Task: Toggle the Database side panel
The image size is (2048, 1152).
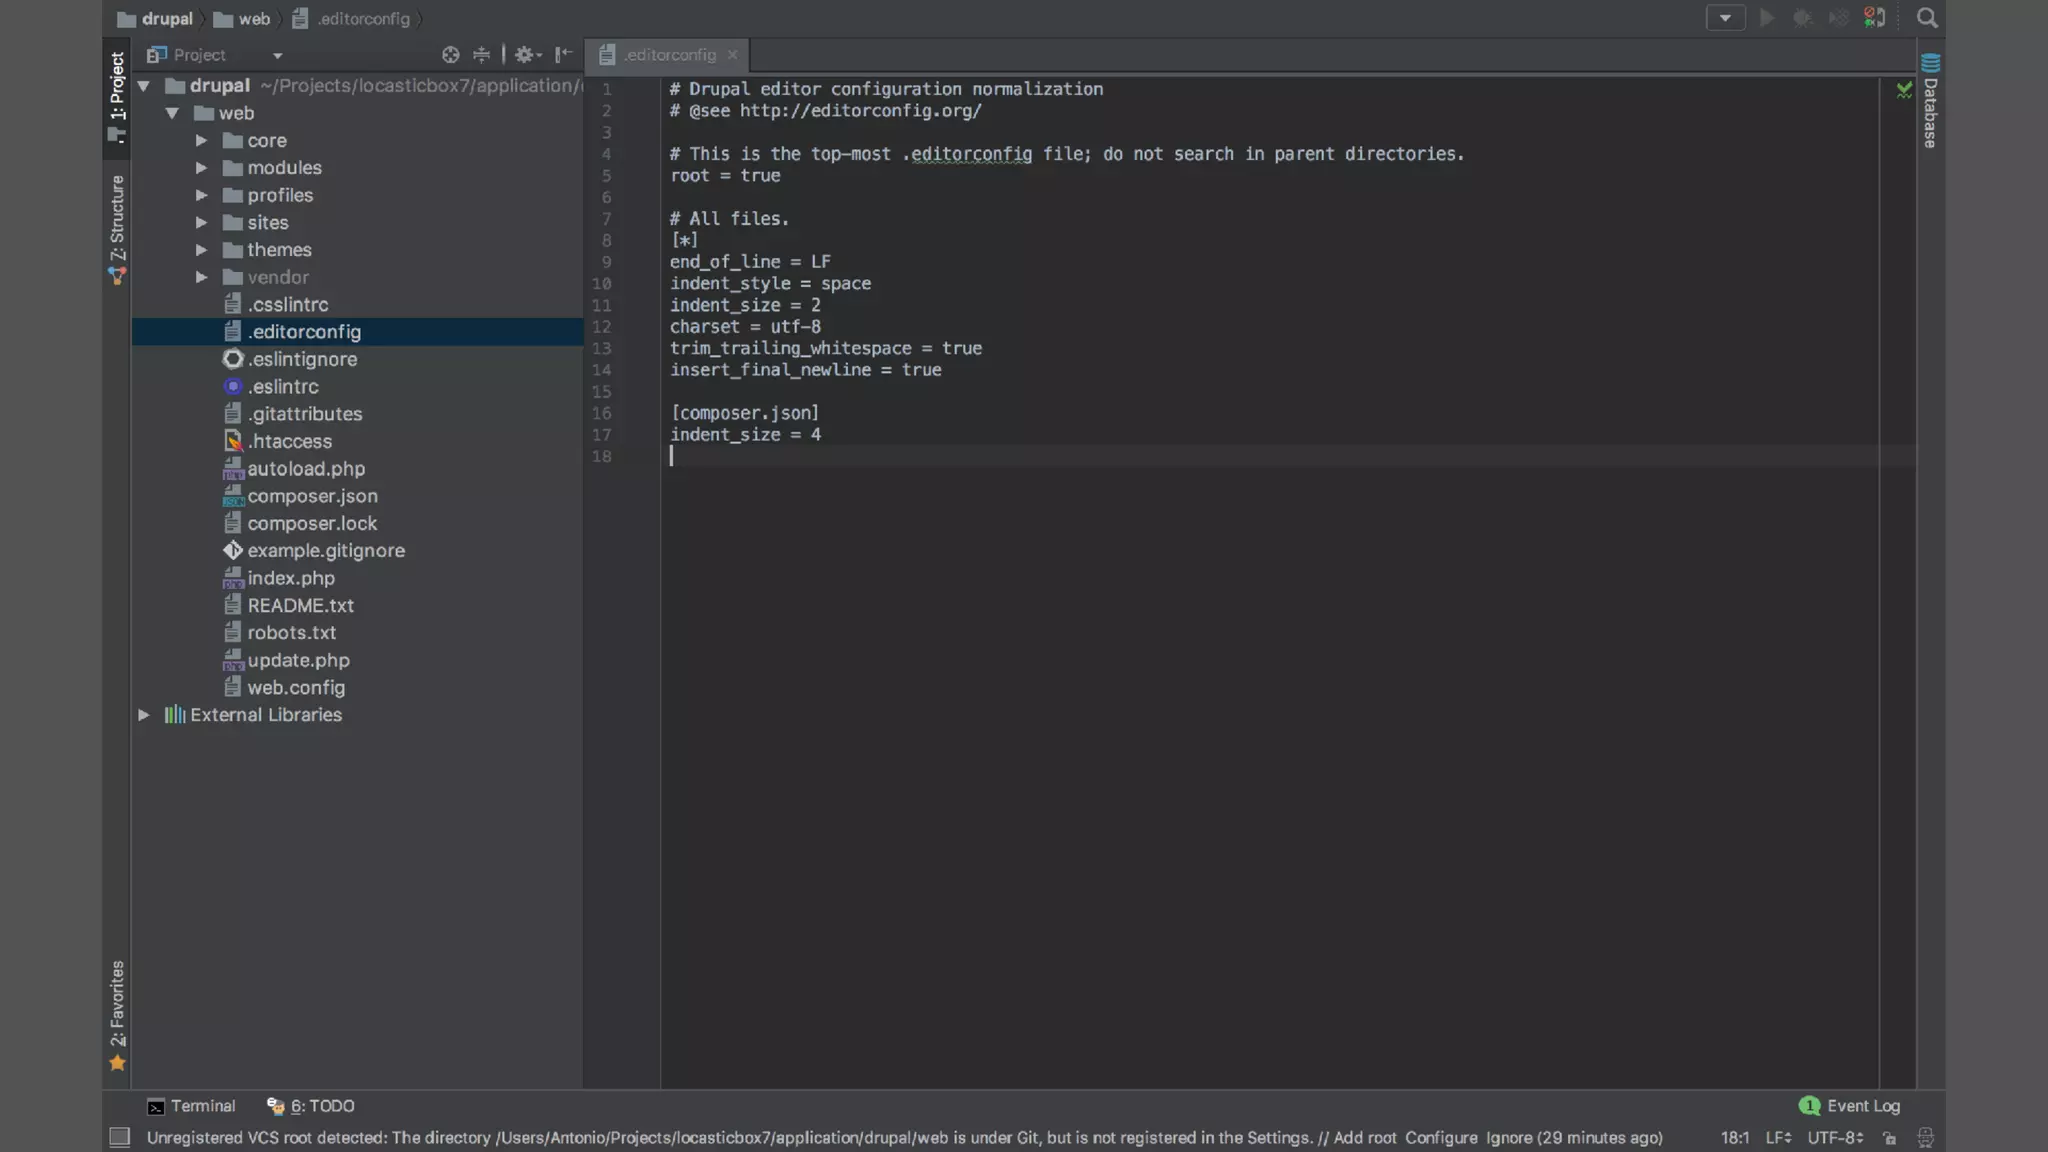Action: pos(1930,102)
